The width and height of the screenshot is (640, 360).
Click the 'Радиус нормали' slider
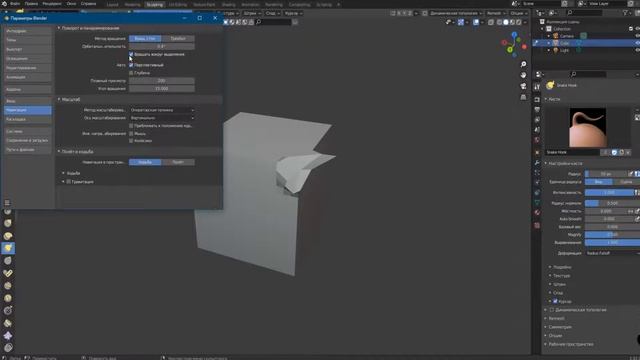[612, 203]
